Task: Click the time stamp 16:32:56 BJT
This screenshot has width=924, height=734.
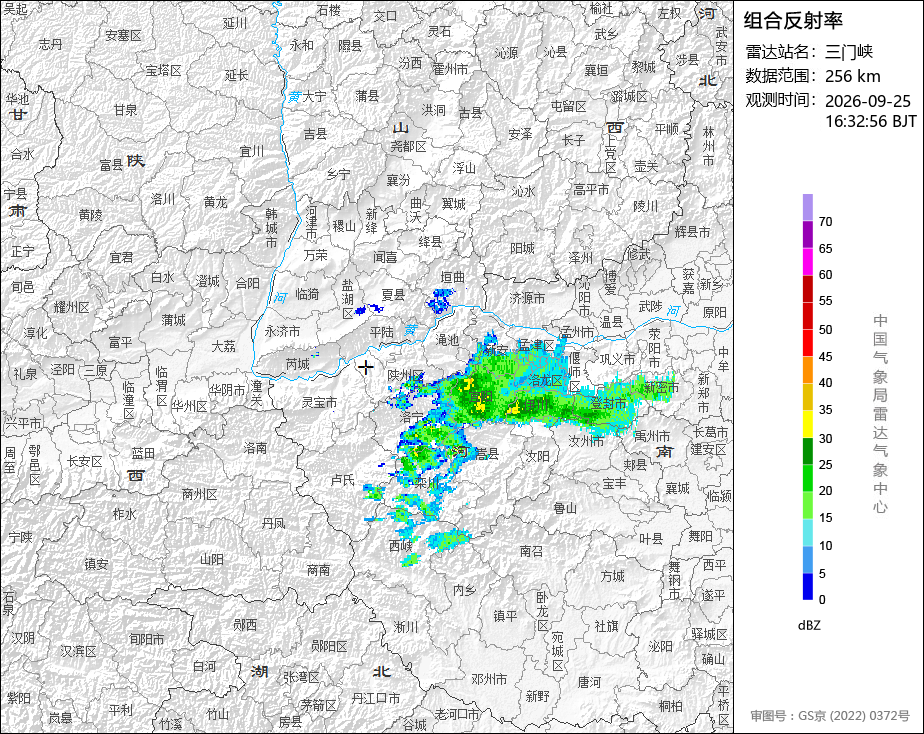Action: (x=870, y=121)
